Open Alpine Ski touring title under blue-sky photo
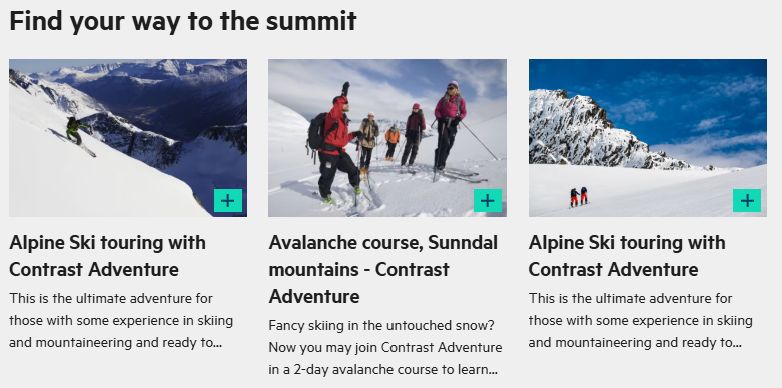The width and height of the screenshot is (782, 388). [627, 256]
